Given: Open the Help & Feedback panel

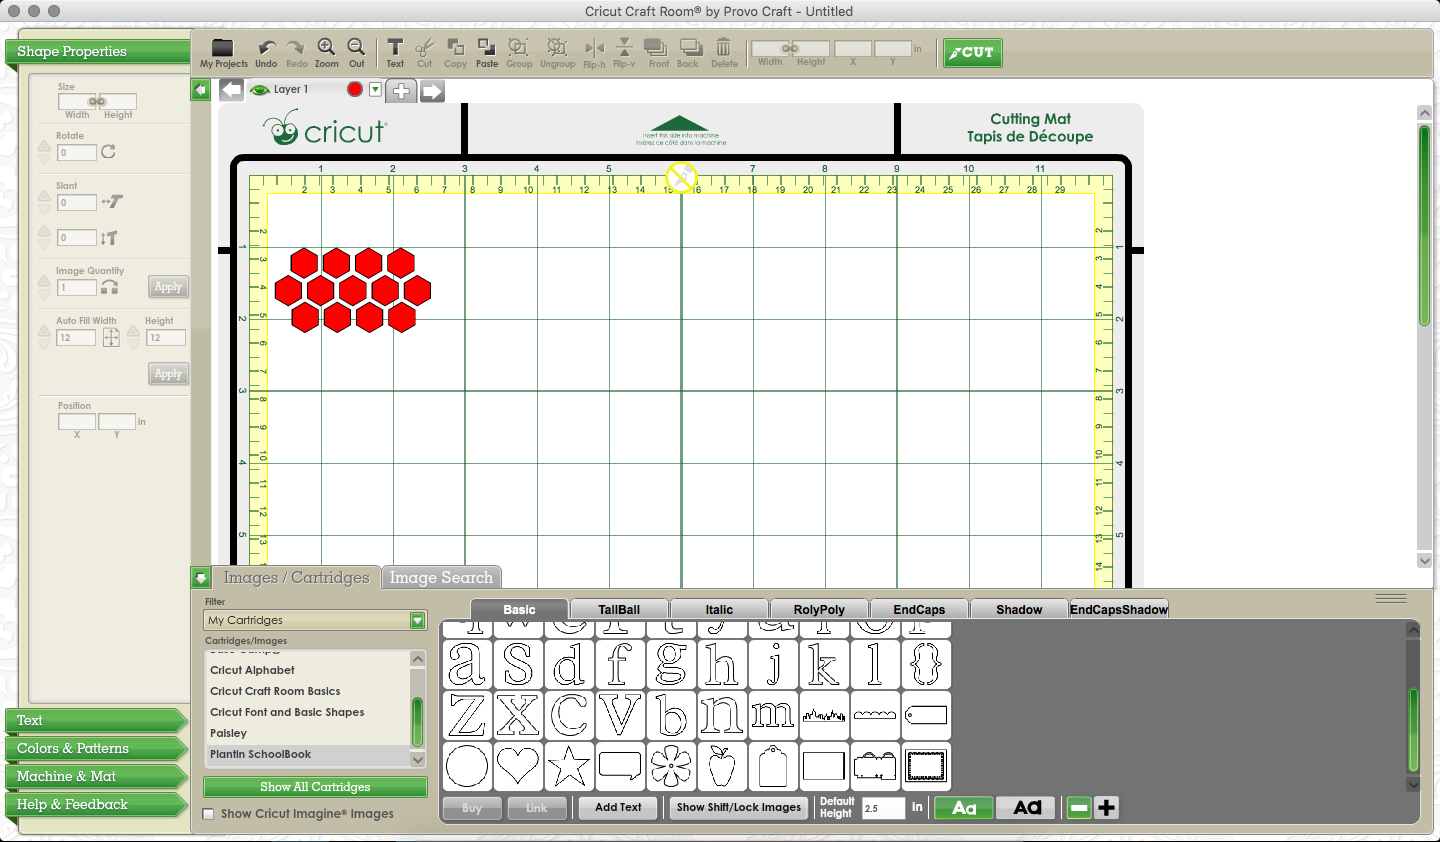Looking at the screenshot, I should [x=96, y=804].
